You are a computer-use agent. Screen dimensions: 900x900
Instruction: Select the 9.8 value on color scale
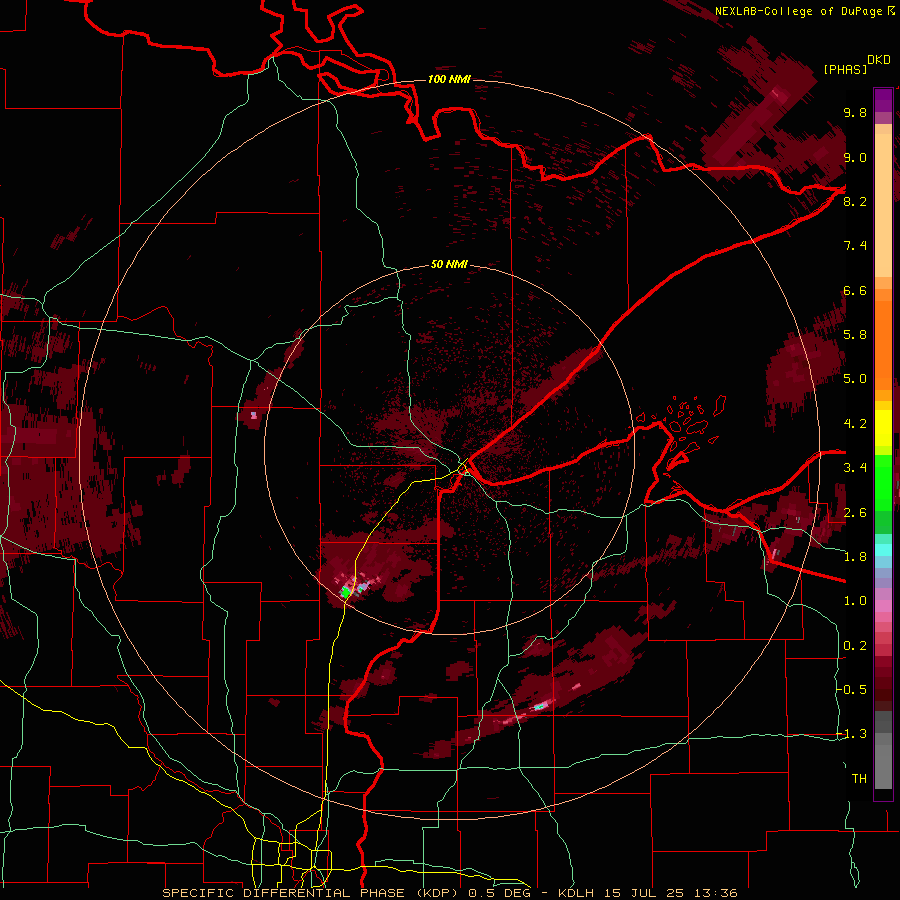click(x=855, y=112)
